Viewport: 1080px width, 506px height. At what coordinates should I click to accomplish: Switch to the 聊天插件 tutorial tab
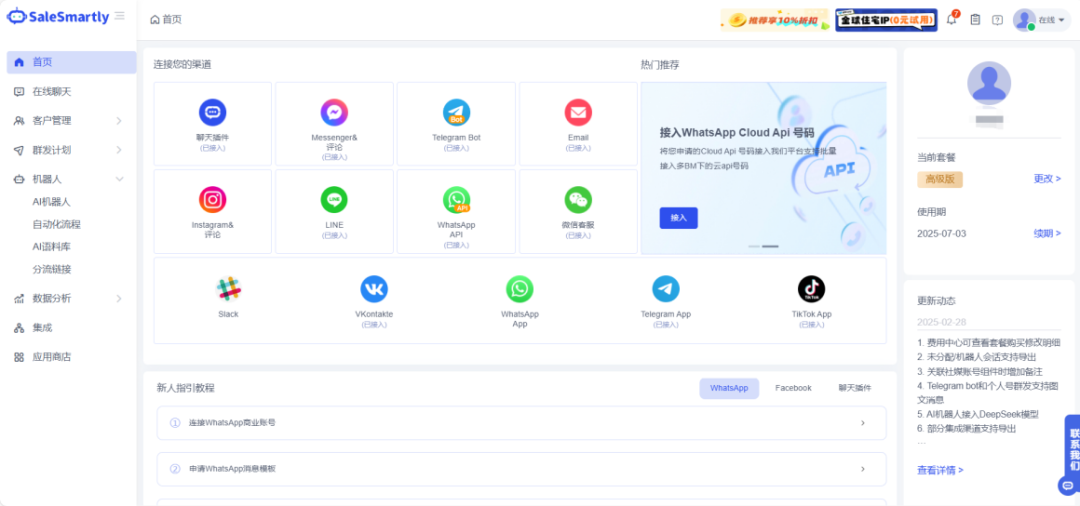point(854,388)
